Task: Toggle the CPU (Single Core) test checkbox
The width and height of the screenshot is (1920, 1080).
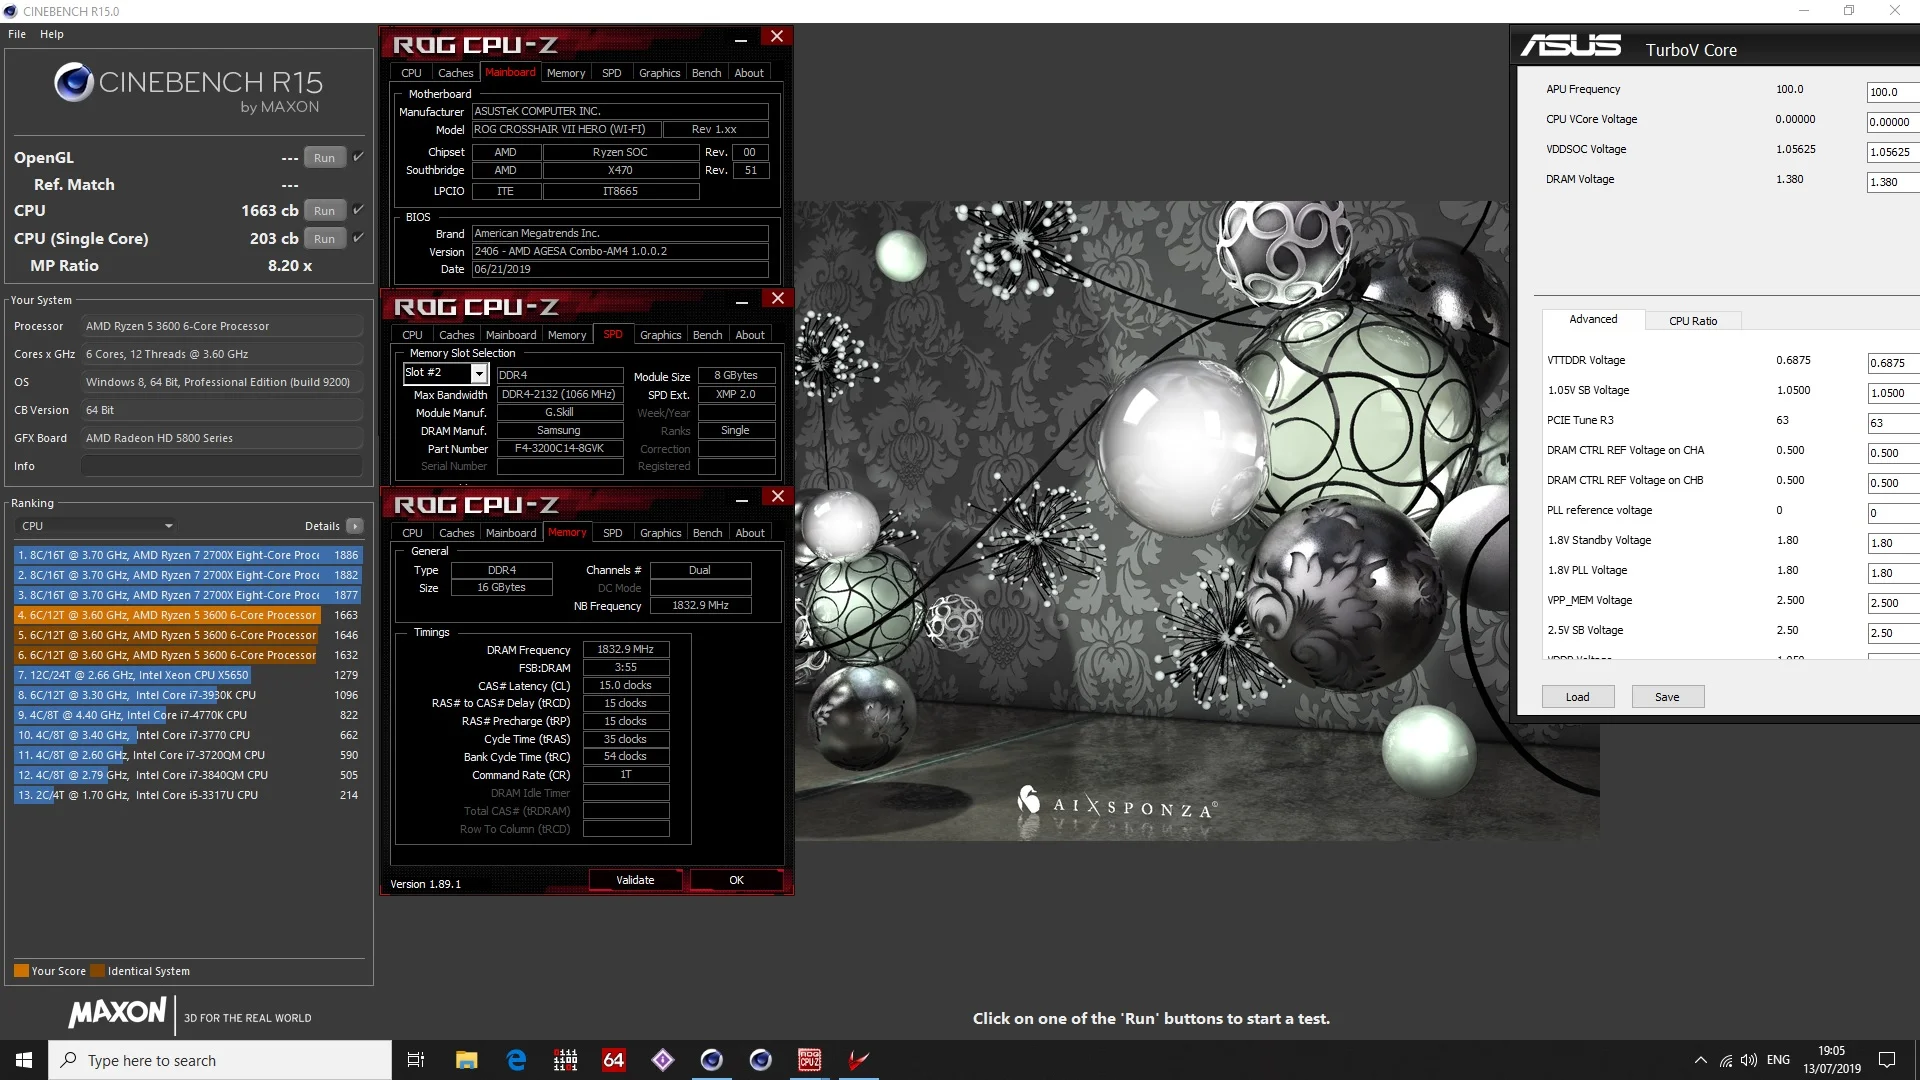Action: coord(358,238)
